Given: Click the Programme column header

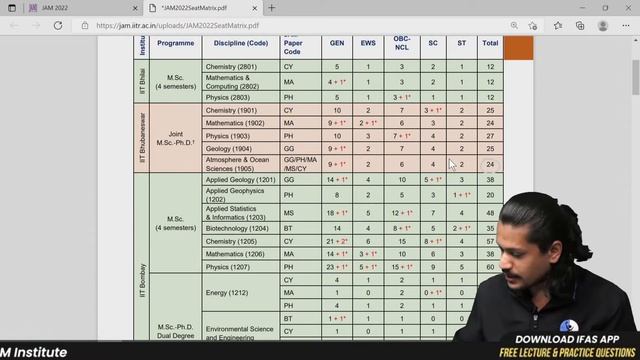Looking at the screenshot, I should pos(176,43).
